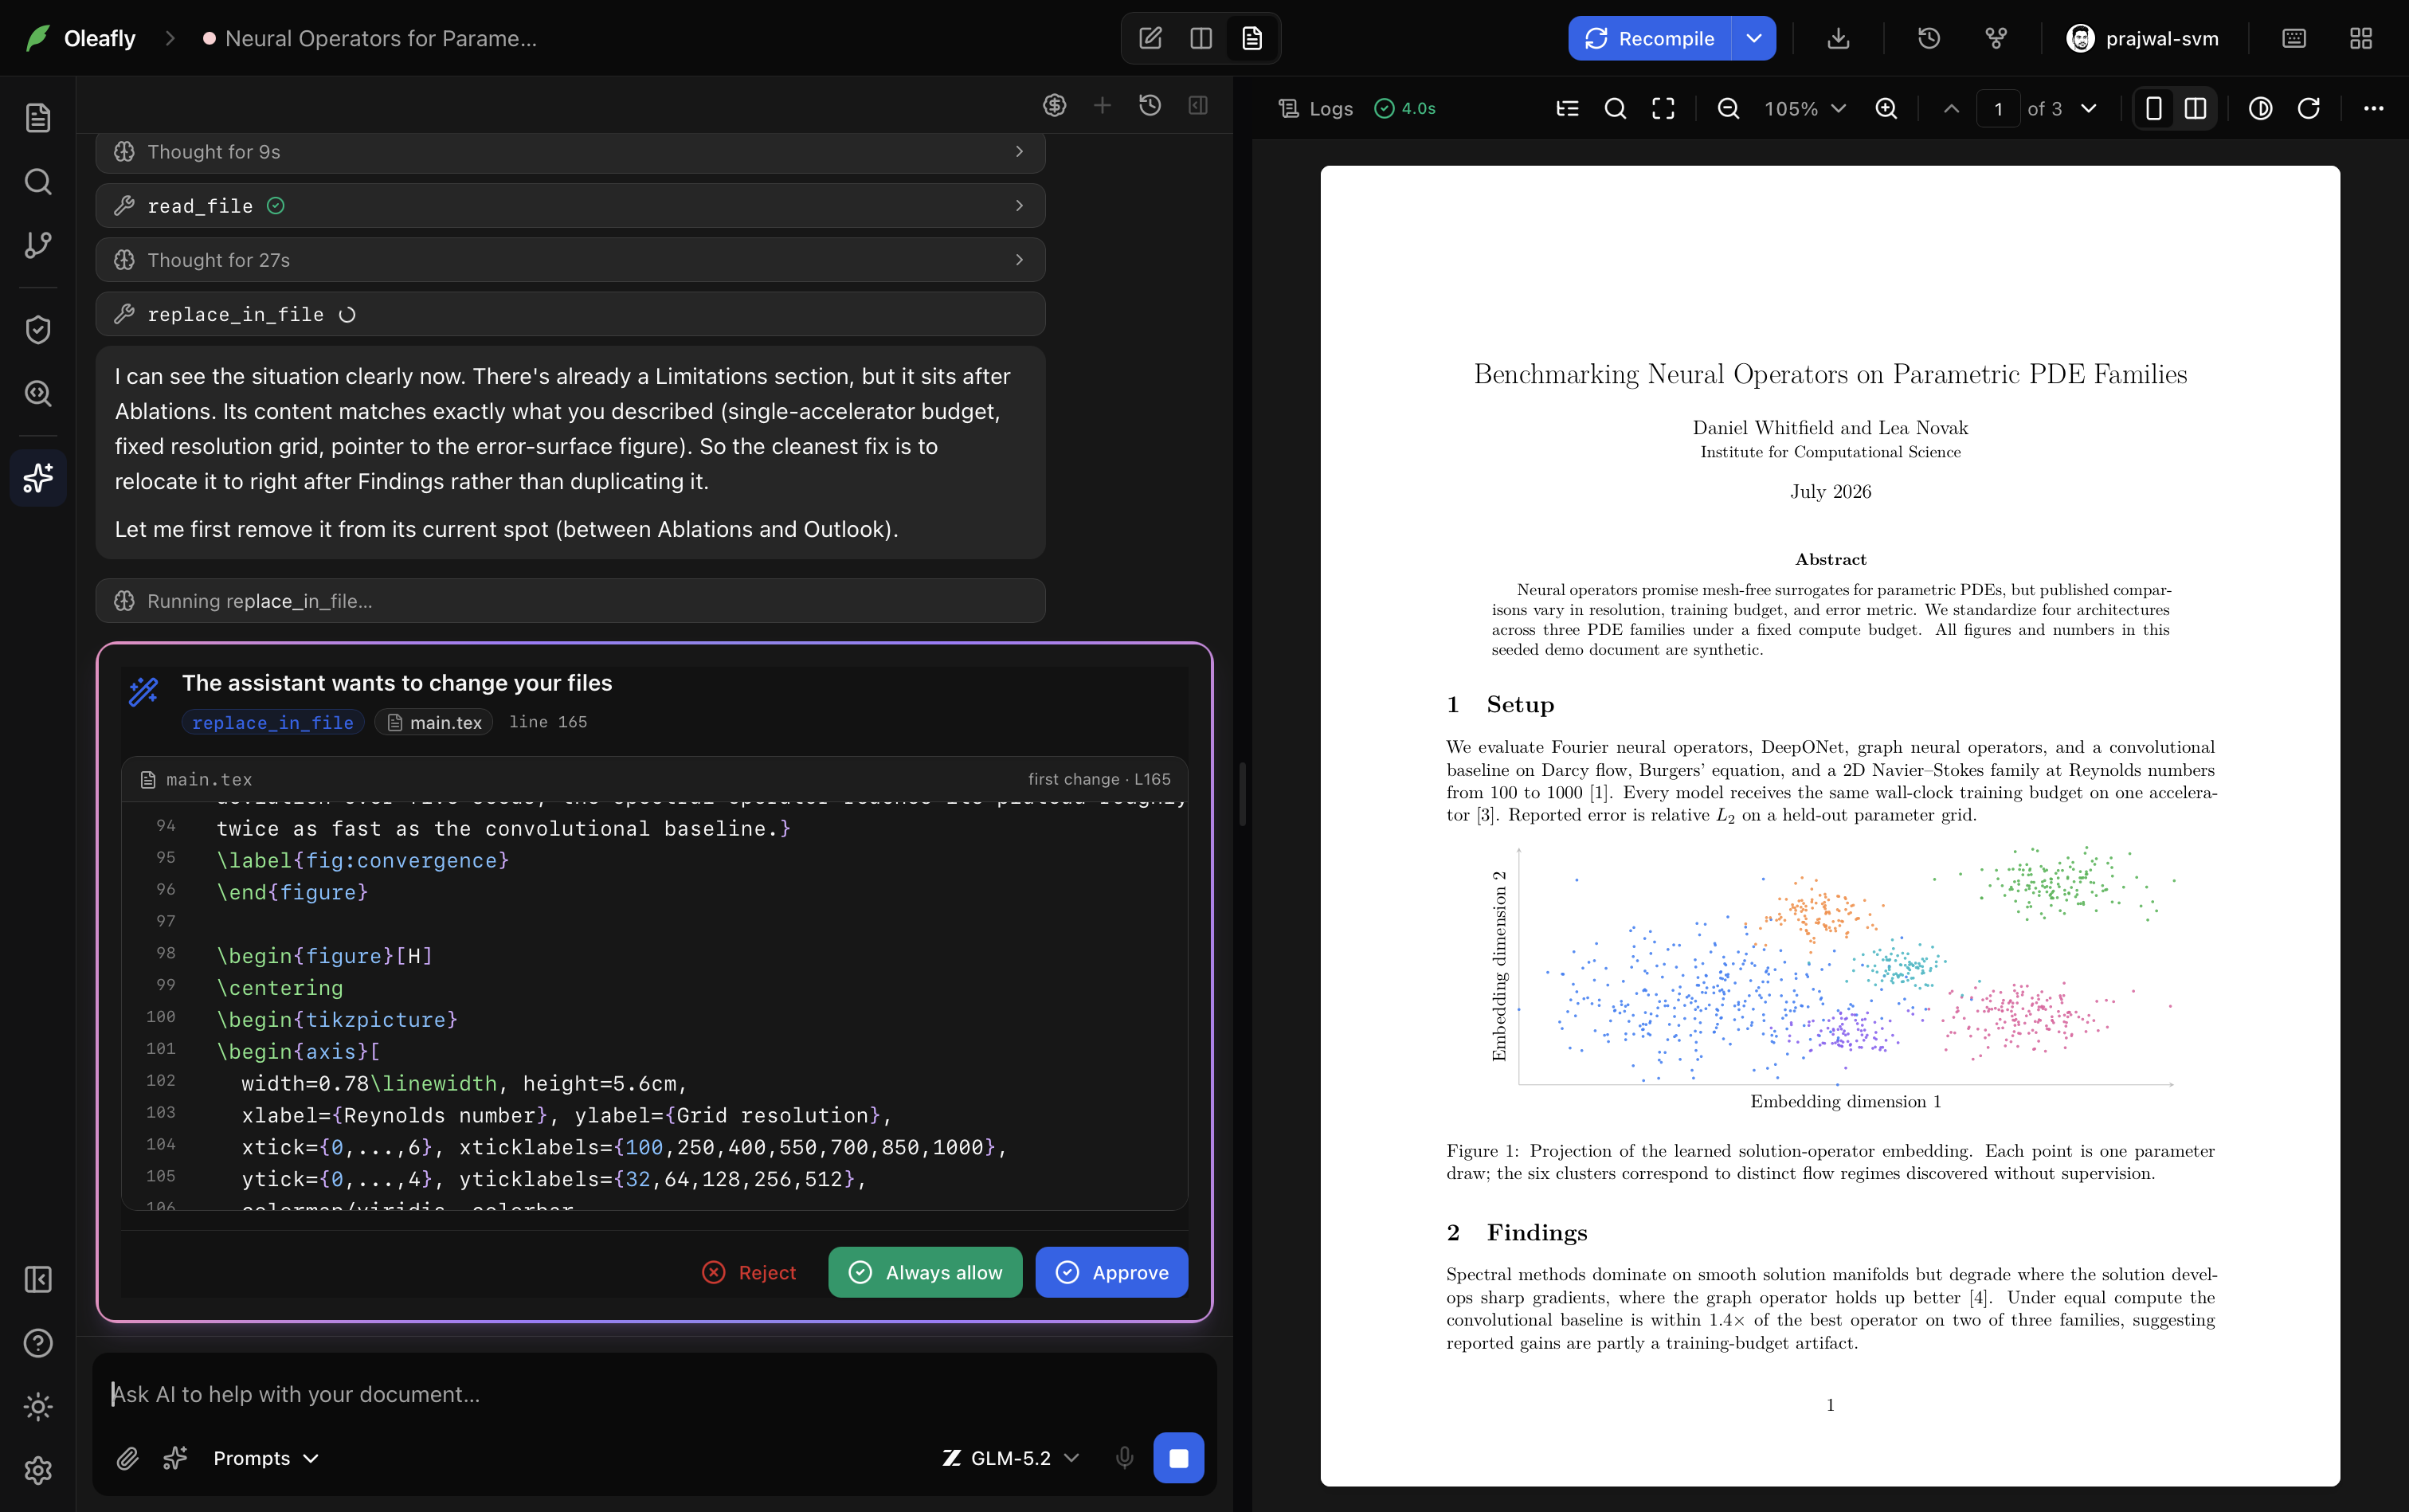Image resolution: width=2409 pixels, height=1512 pixels.
Task: Open the fork/share network icon
Action: [1996, 38]
